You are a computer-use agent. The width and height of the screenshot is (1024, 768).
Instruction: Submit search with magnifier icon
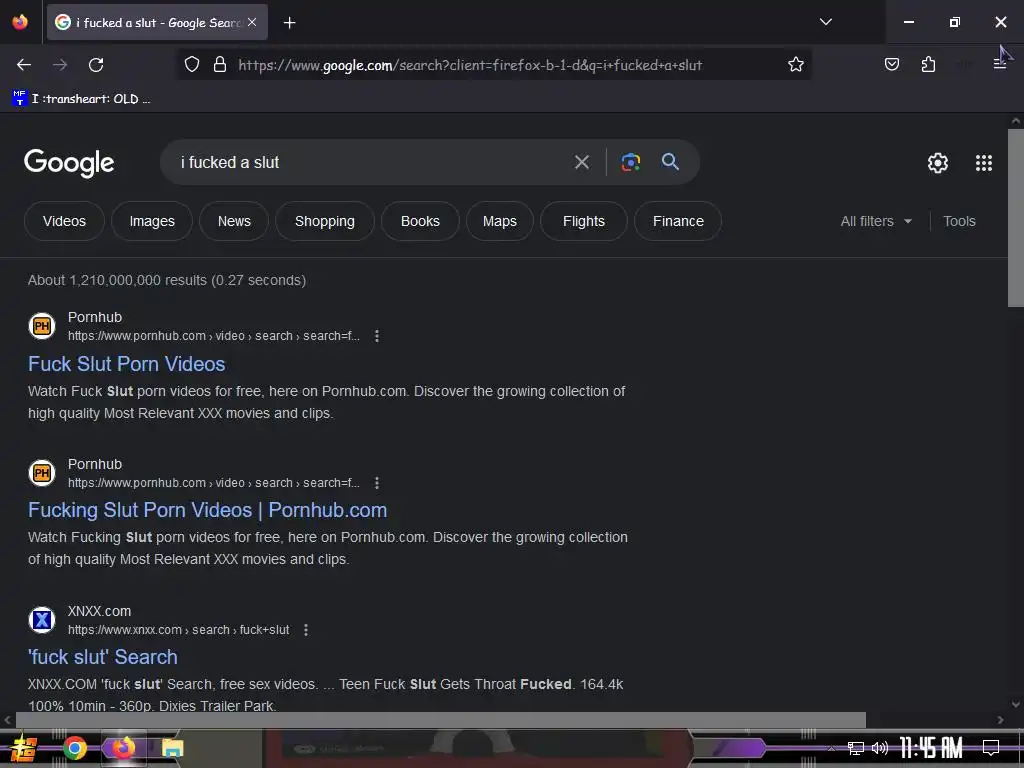tap(670, 162)
